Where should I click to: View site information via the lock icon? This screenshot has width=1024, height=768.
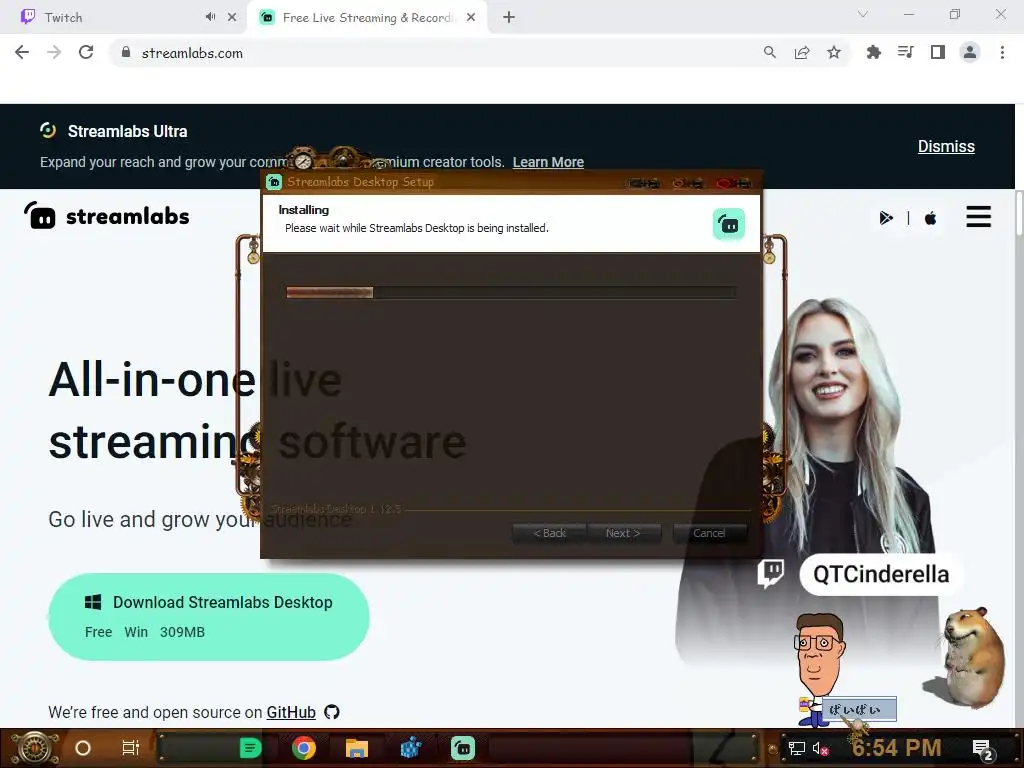click(126, 52)
